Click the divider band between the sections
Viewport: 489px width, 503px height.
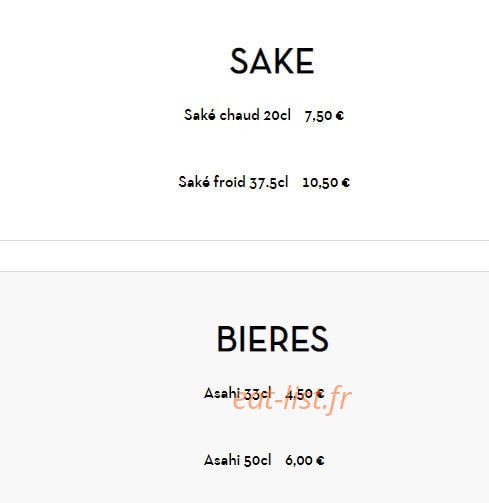(x=244, y=256)
